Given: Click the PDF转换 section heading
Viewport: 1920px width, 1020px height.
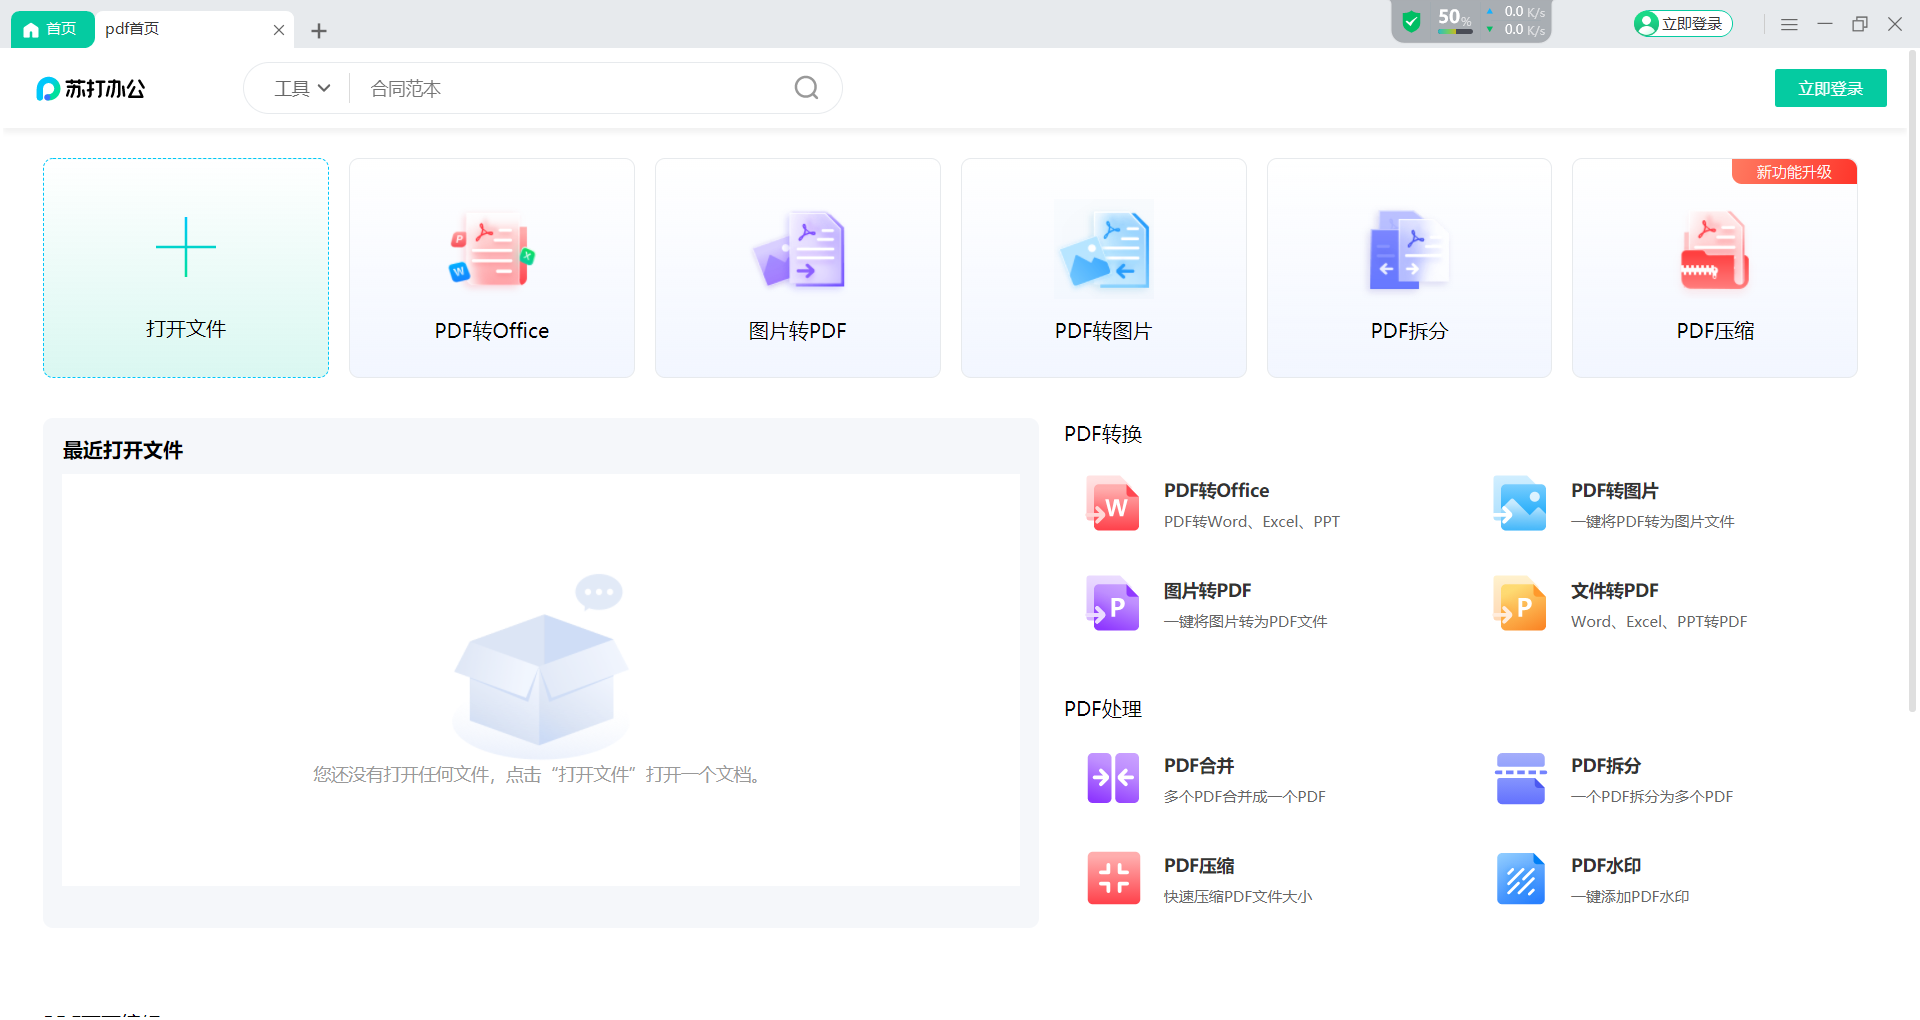Looking at the screenshot, I should click(1103, 434).
